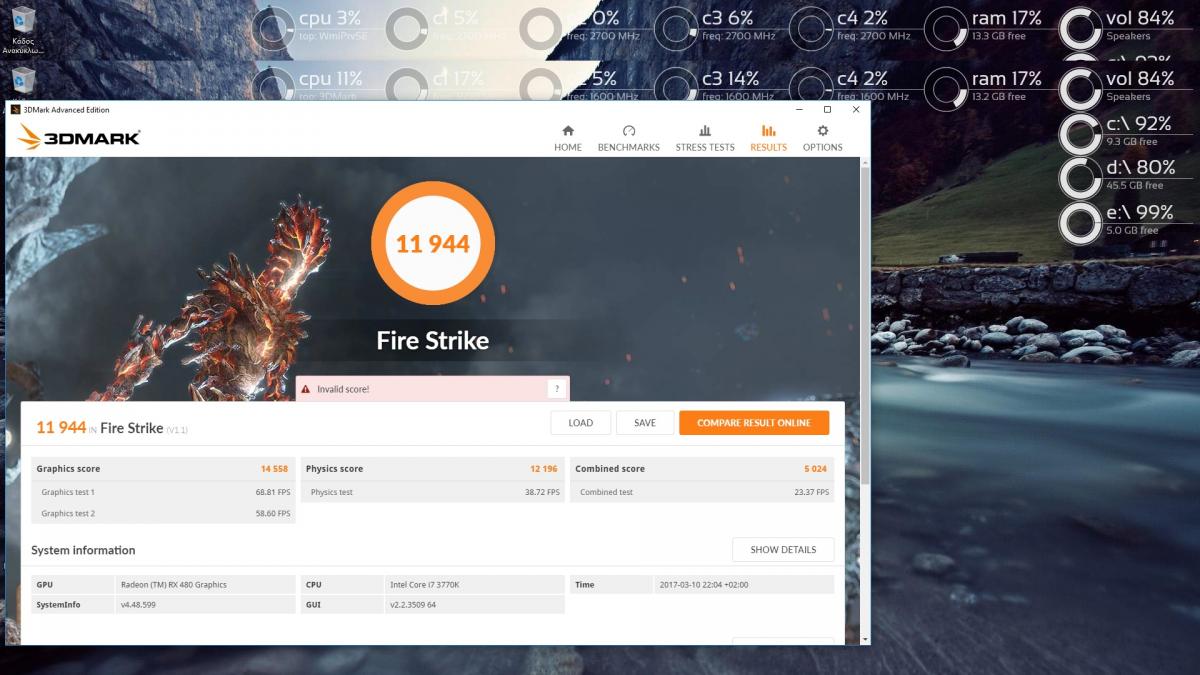Click the second Recycle Bin desktop icon
The image size is (1200, 675).
click(22, 81)
